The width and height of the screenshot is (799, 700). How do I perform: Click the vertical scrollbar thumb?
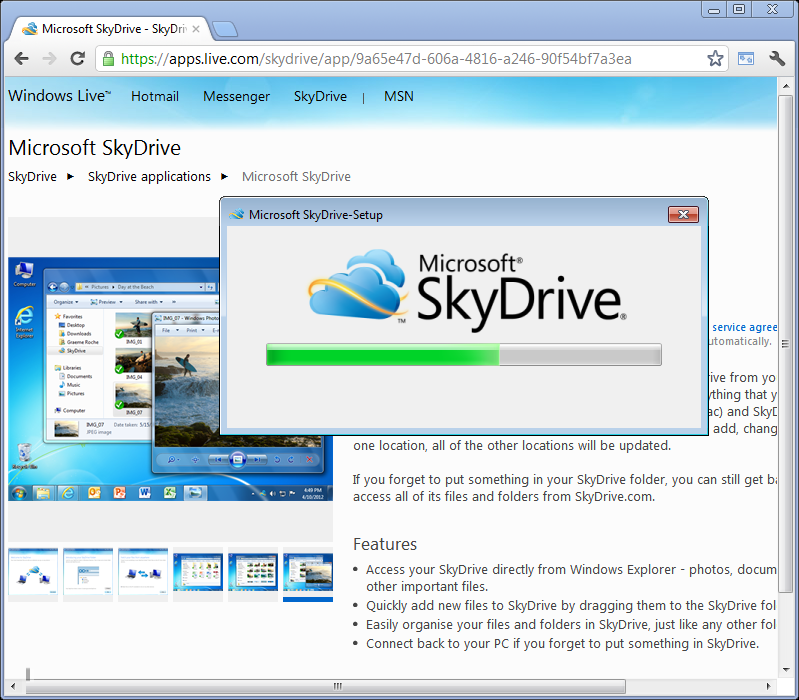[x=786, y=344]
